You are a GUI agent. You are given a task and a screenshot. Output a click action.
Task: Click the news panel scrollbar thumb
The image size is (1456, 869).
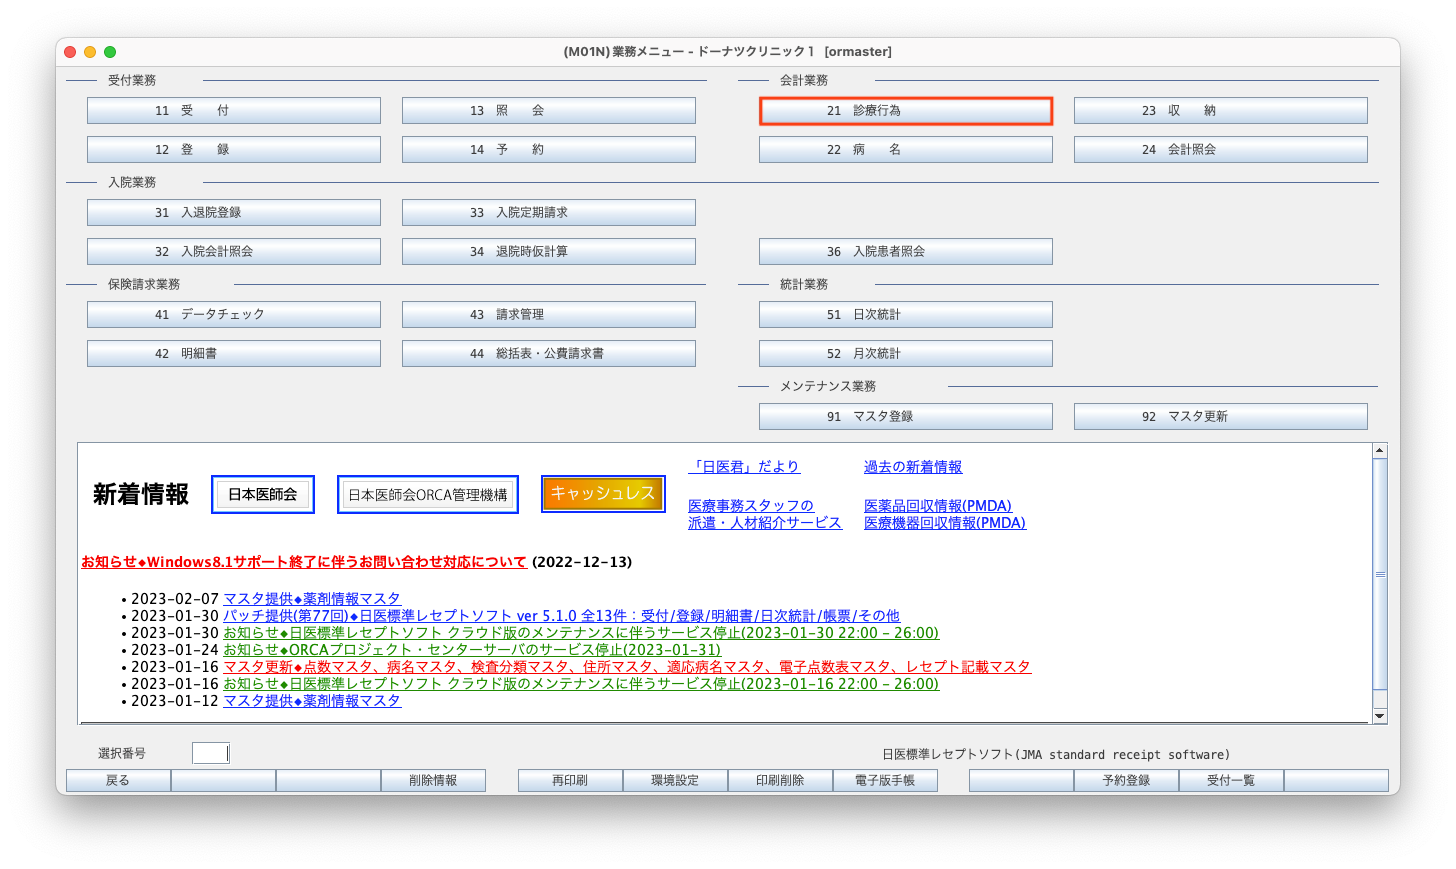click(x=1380, y=574)
